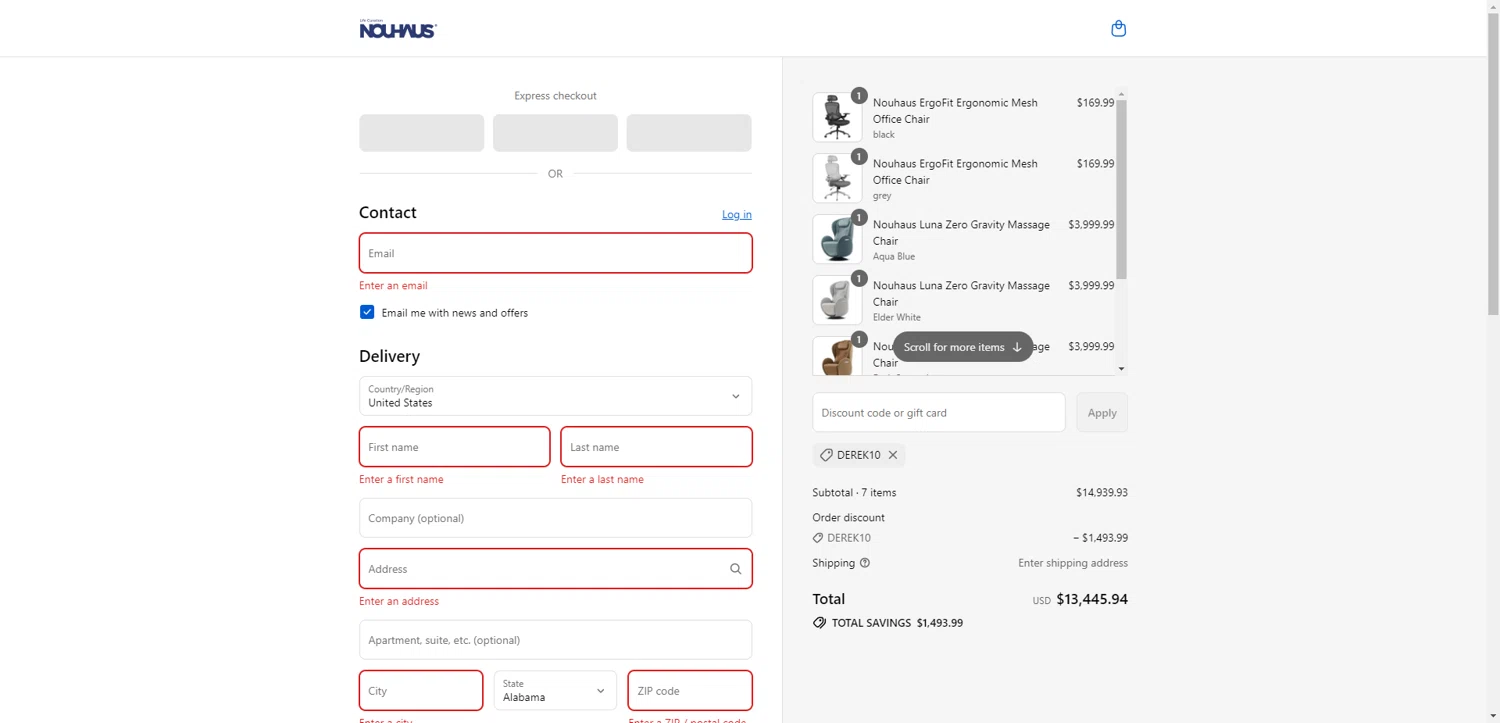Click the black ErgoFit chair thumbnail
Viewport: 1500px width, 723px height.
(837, 117)
